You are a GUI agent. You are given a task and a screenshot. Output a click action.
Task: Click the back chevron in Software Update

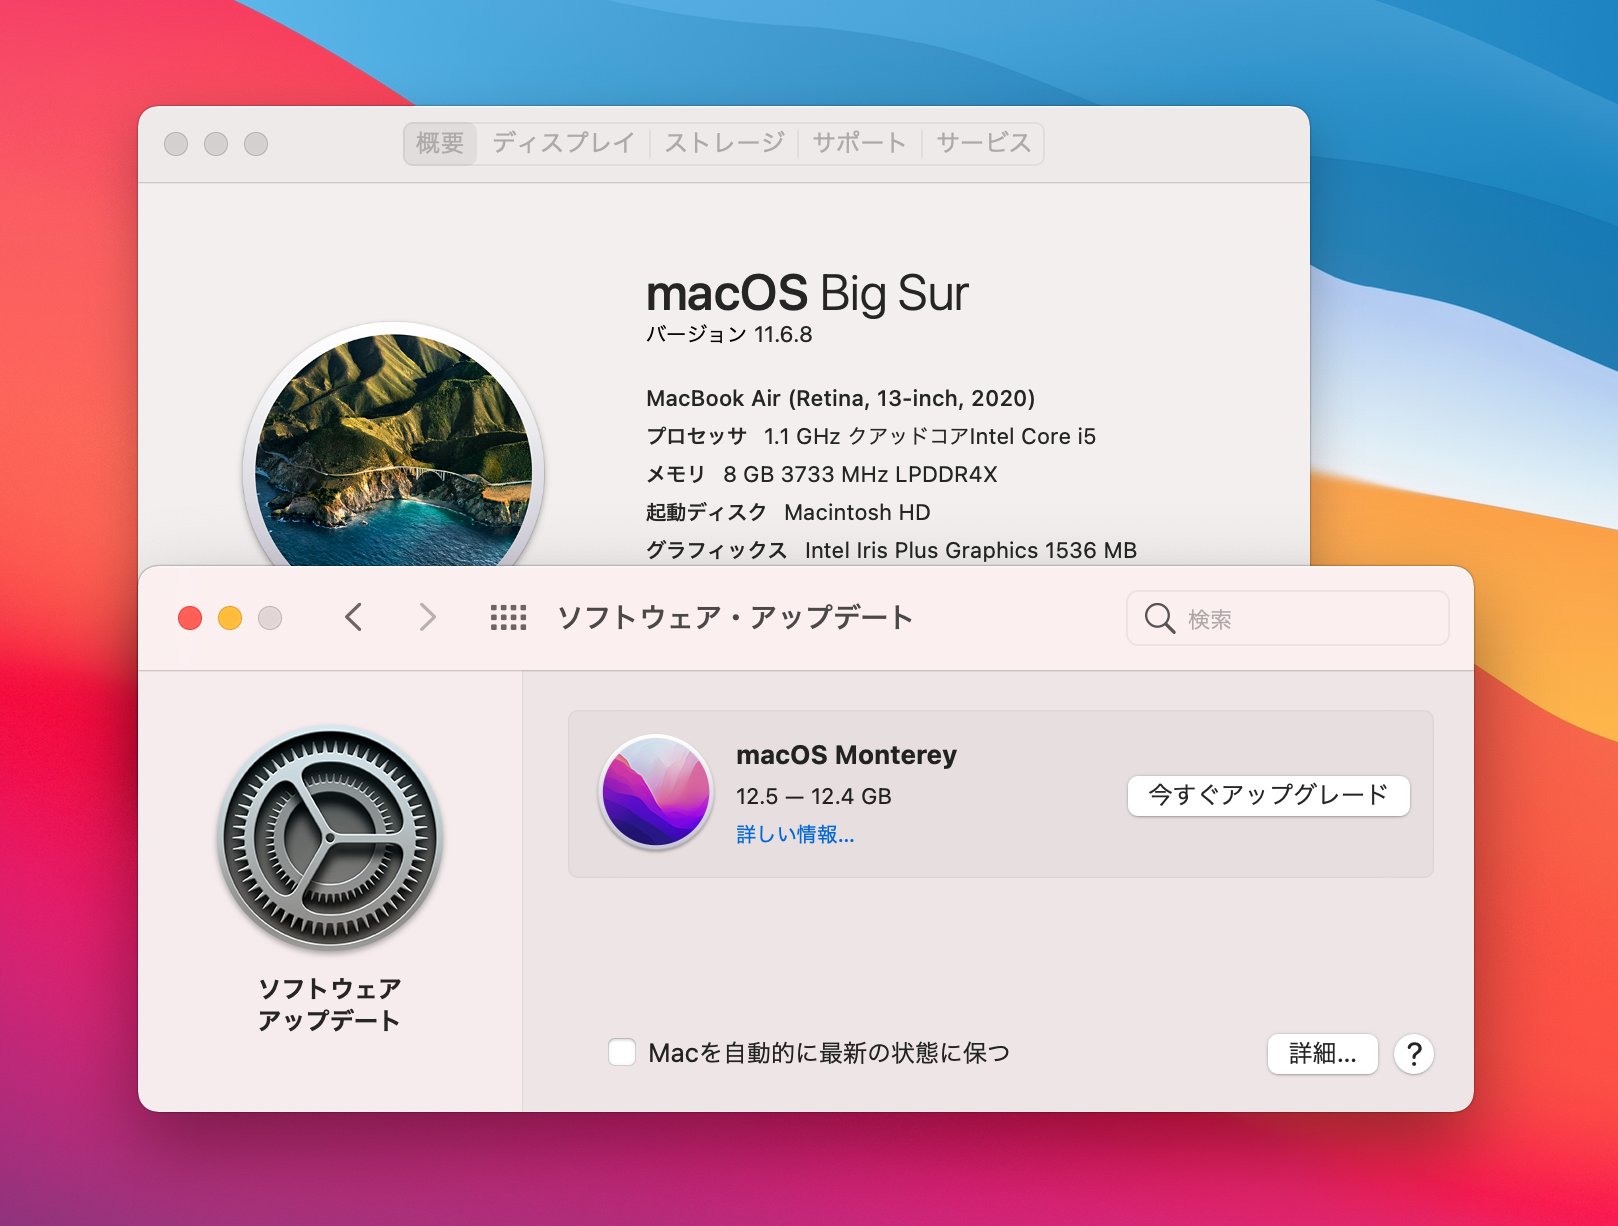354,617
